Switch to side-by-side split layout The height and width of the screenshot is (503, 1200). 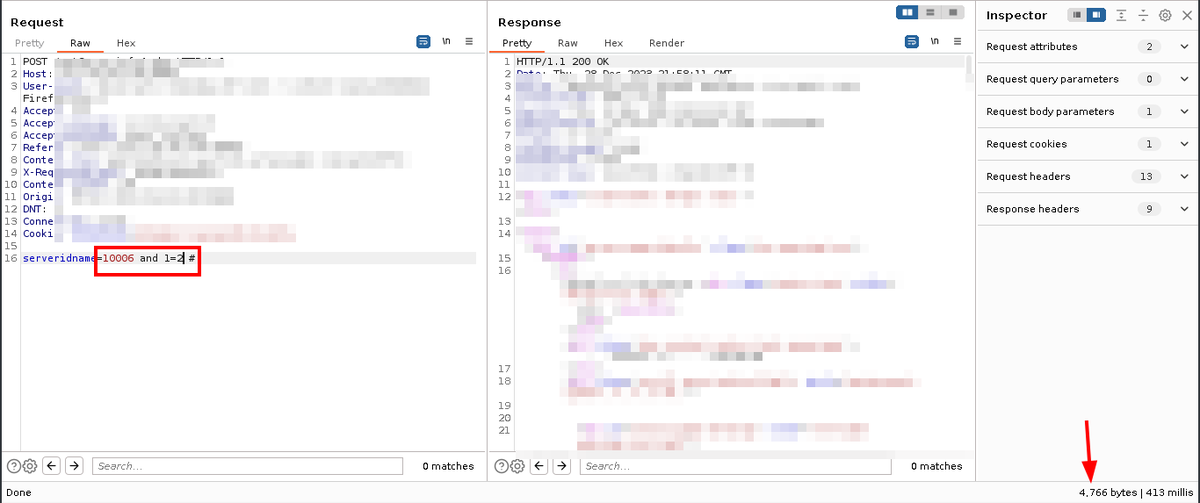point(908,12)
